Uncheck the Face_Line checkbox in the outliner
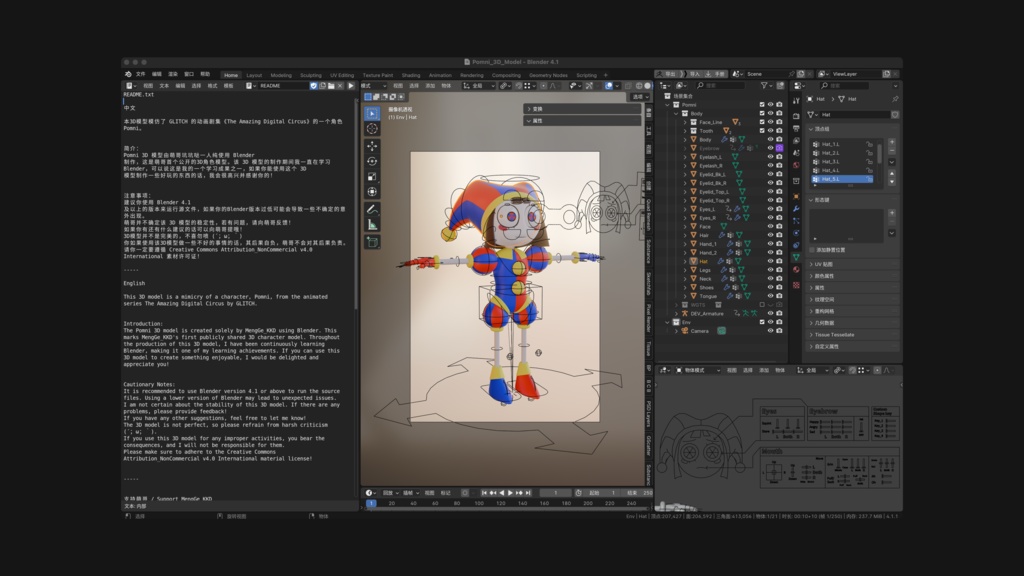1024x576 pixels. coord(762,122)
